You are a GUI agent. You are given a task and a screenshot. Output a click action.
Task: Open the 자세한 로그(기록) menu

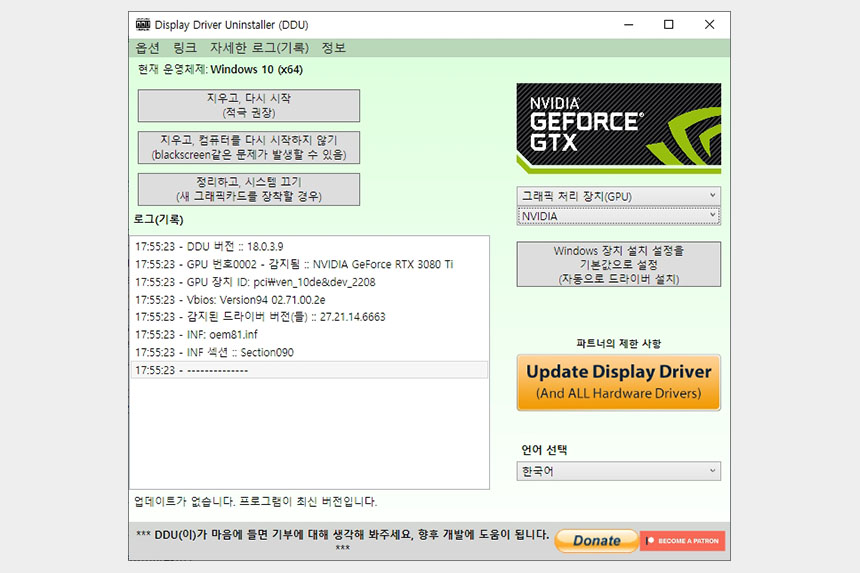[259, 48]
